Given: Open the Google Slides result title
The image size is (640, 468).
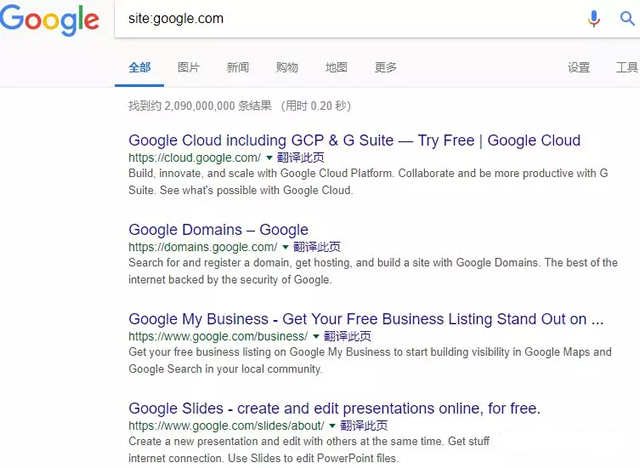Looking at the screenshot, I should point(334,408).
